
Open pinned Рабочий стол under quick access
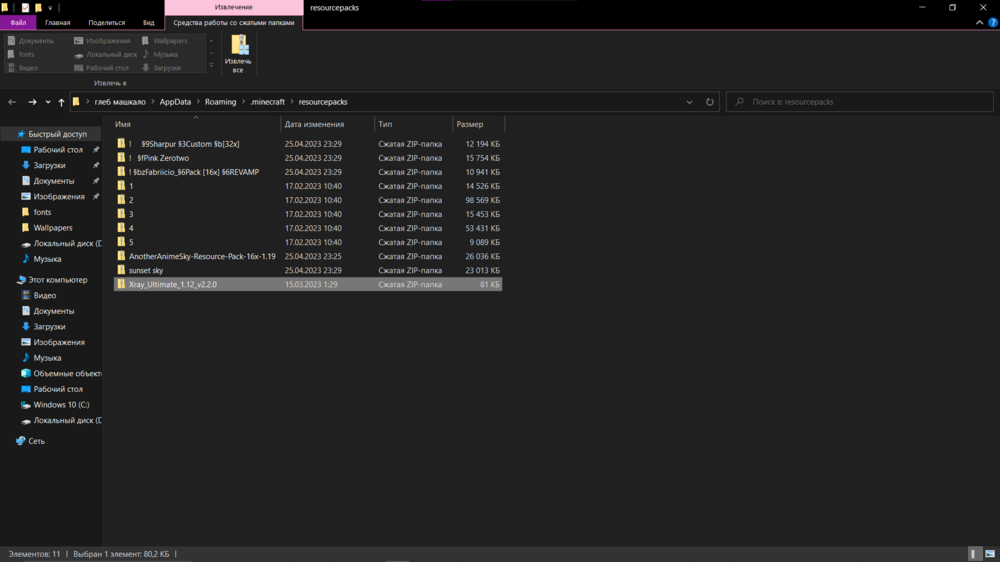pyautogui.click(x=58, y=150)
